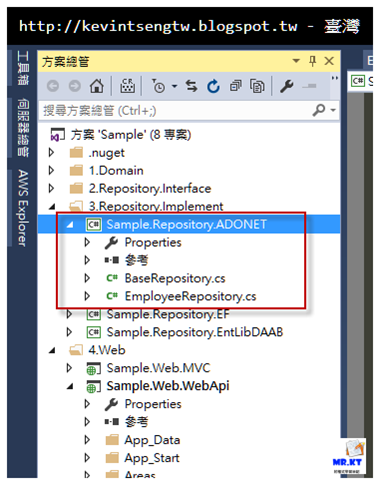Open dropdown arrow beside clock filter icon

(x=174, y=86)
